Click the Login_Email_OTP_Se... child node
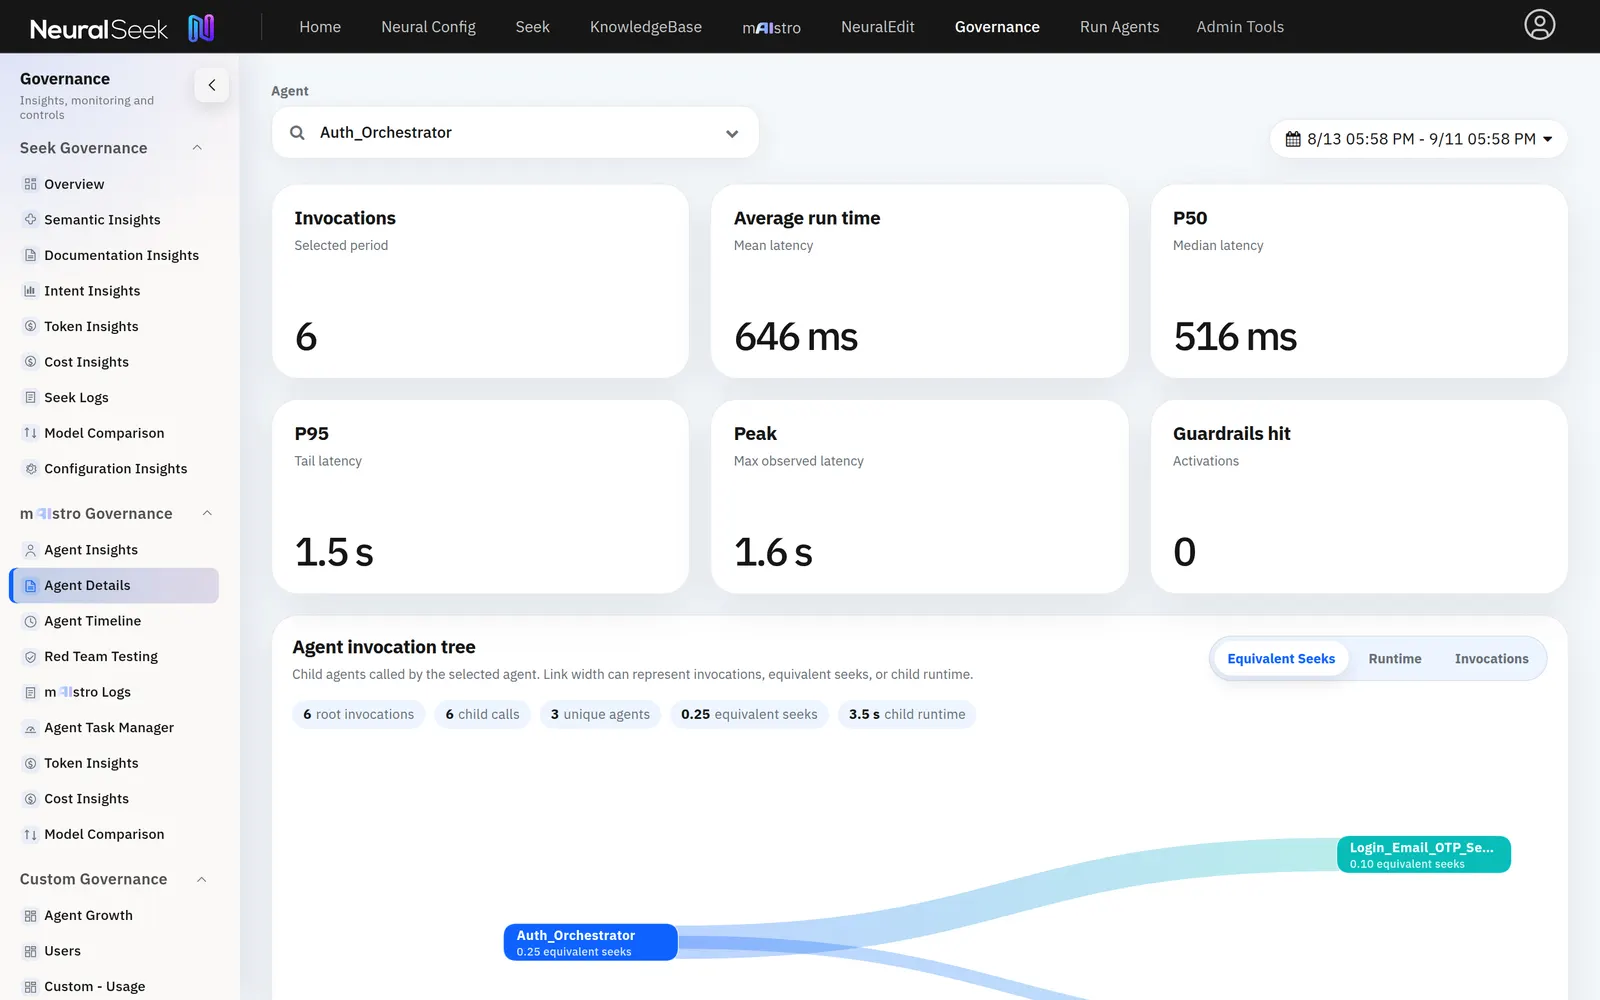Screen dimensions: 1600x1000 point(1424,855)
